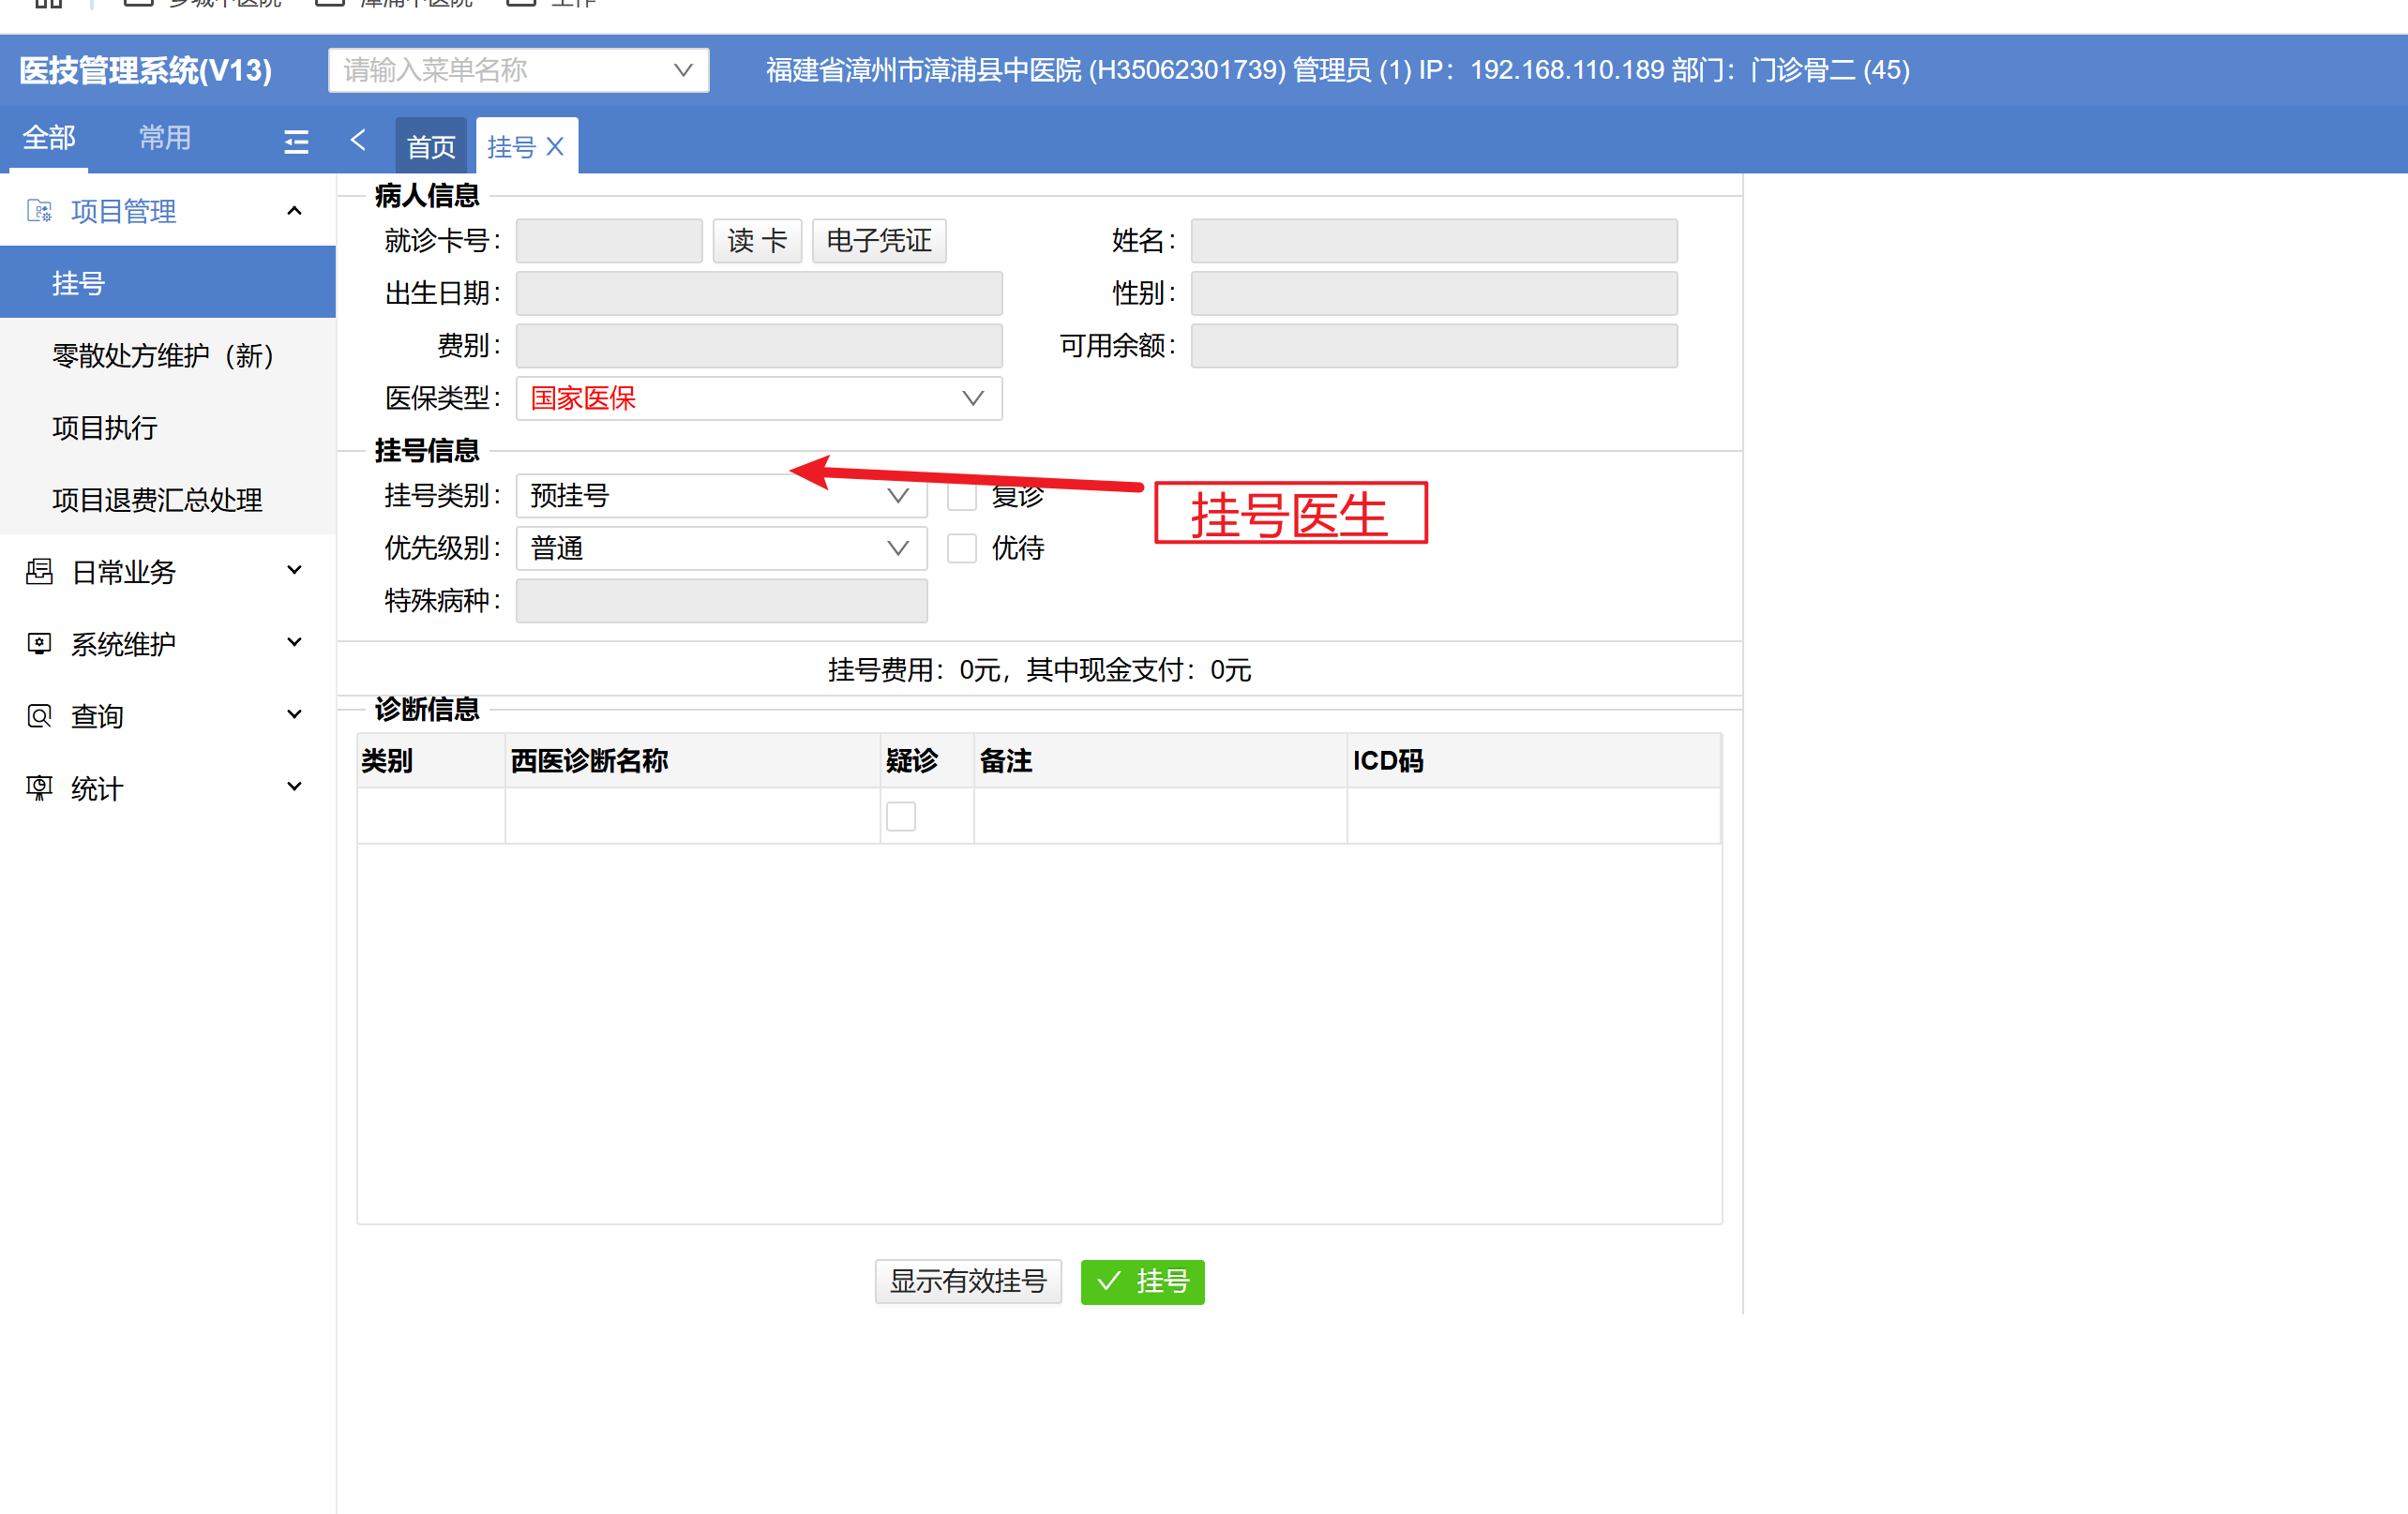Close the 挂号 tab

[x=556, y=147]
